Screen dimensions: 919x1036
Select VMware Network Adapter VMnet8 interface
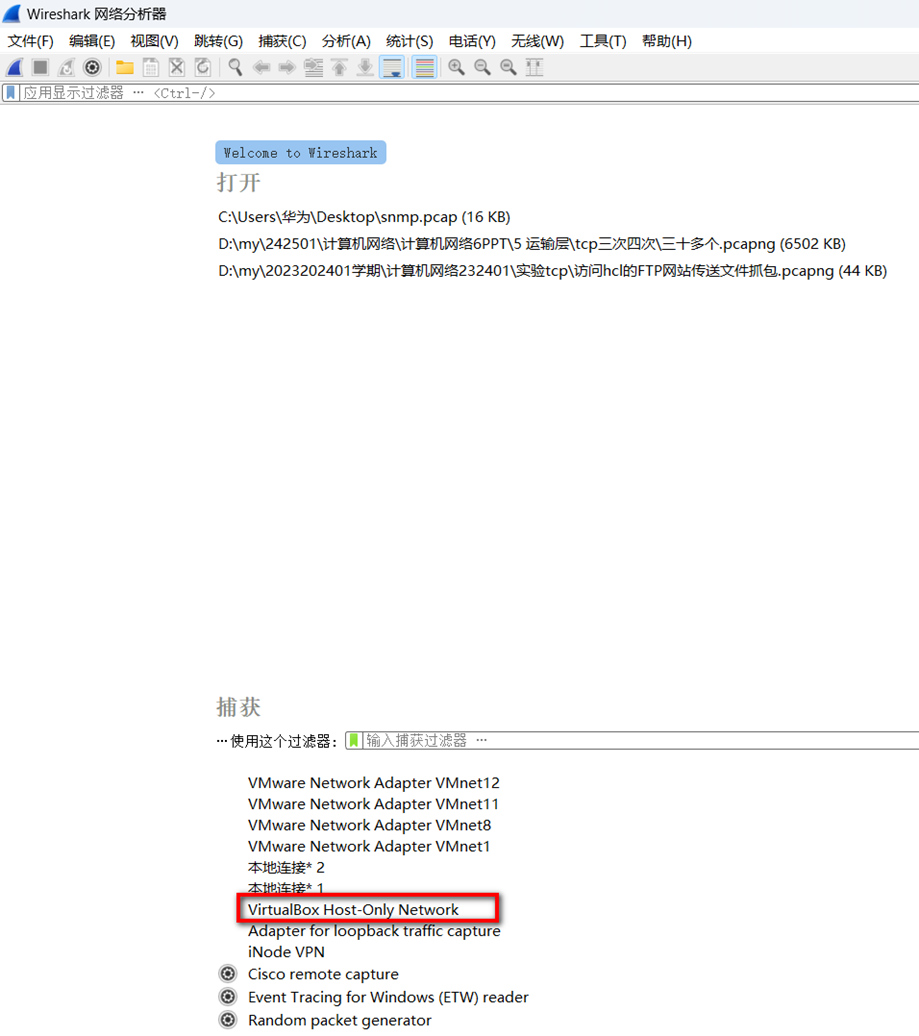tap(369, 825)
